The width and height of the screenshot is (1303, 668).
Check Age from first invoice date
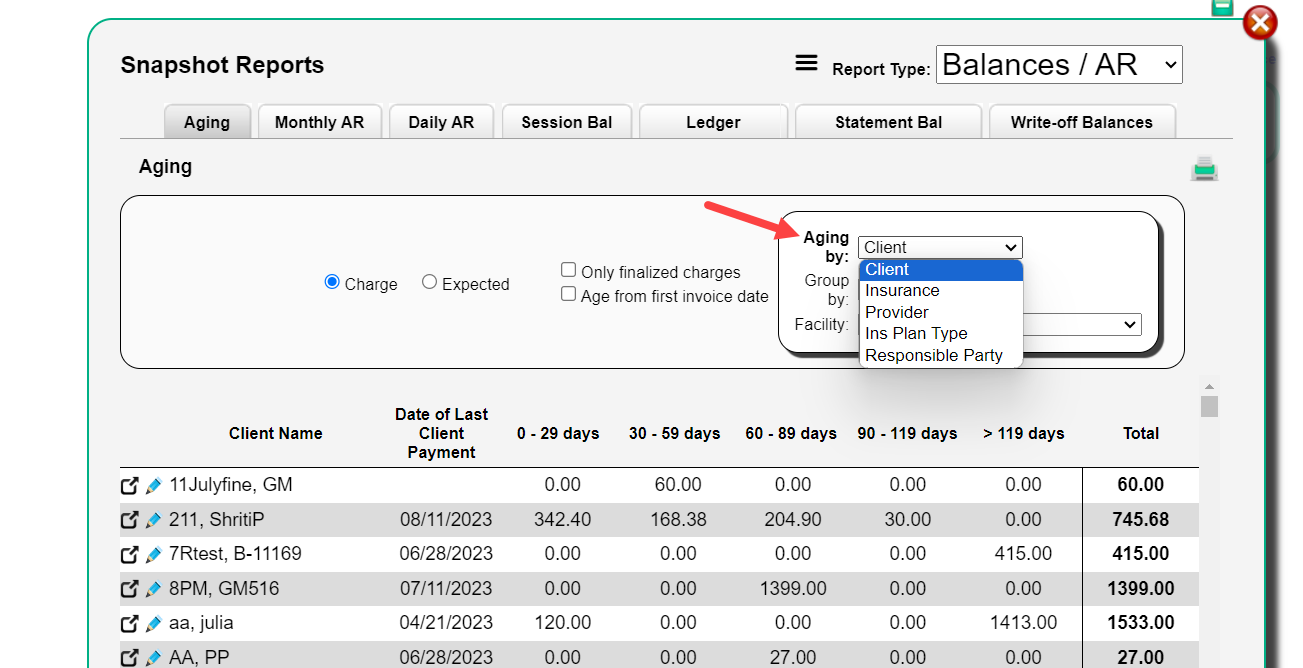[x=568, y=293]
